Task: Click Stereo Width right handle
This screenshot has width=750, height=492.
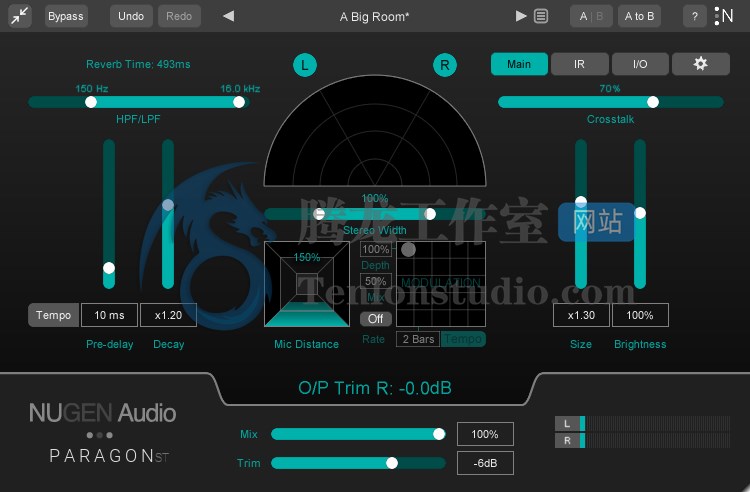Action: coord(430,214)
